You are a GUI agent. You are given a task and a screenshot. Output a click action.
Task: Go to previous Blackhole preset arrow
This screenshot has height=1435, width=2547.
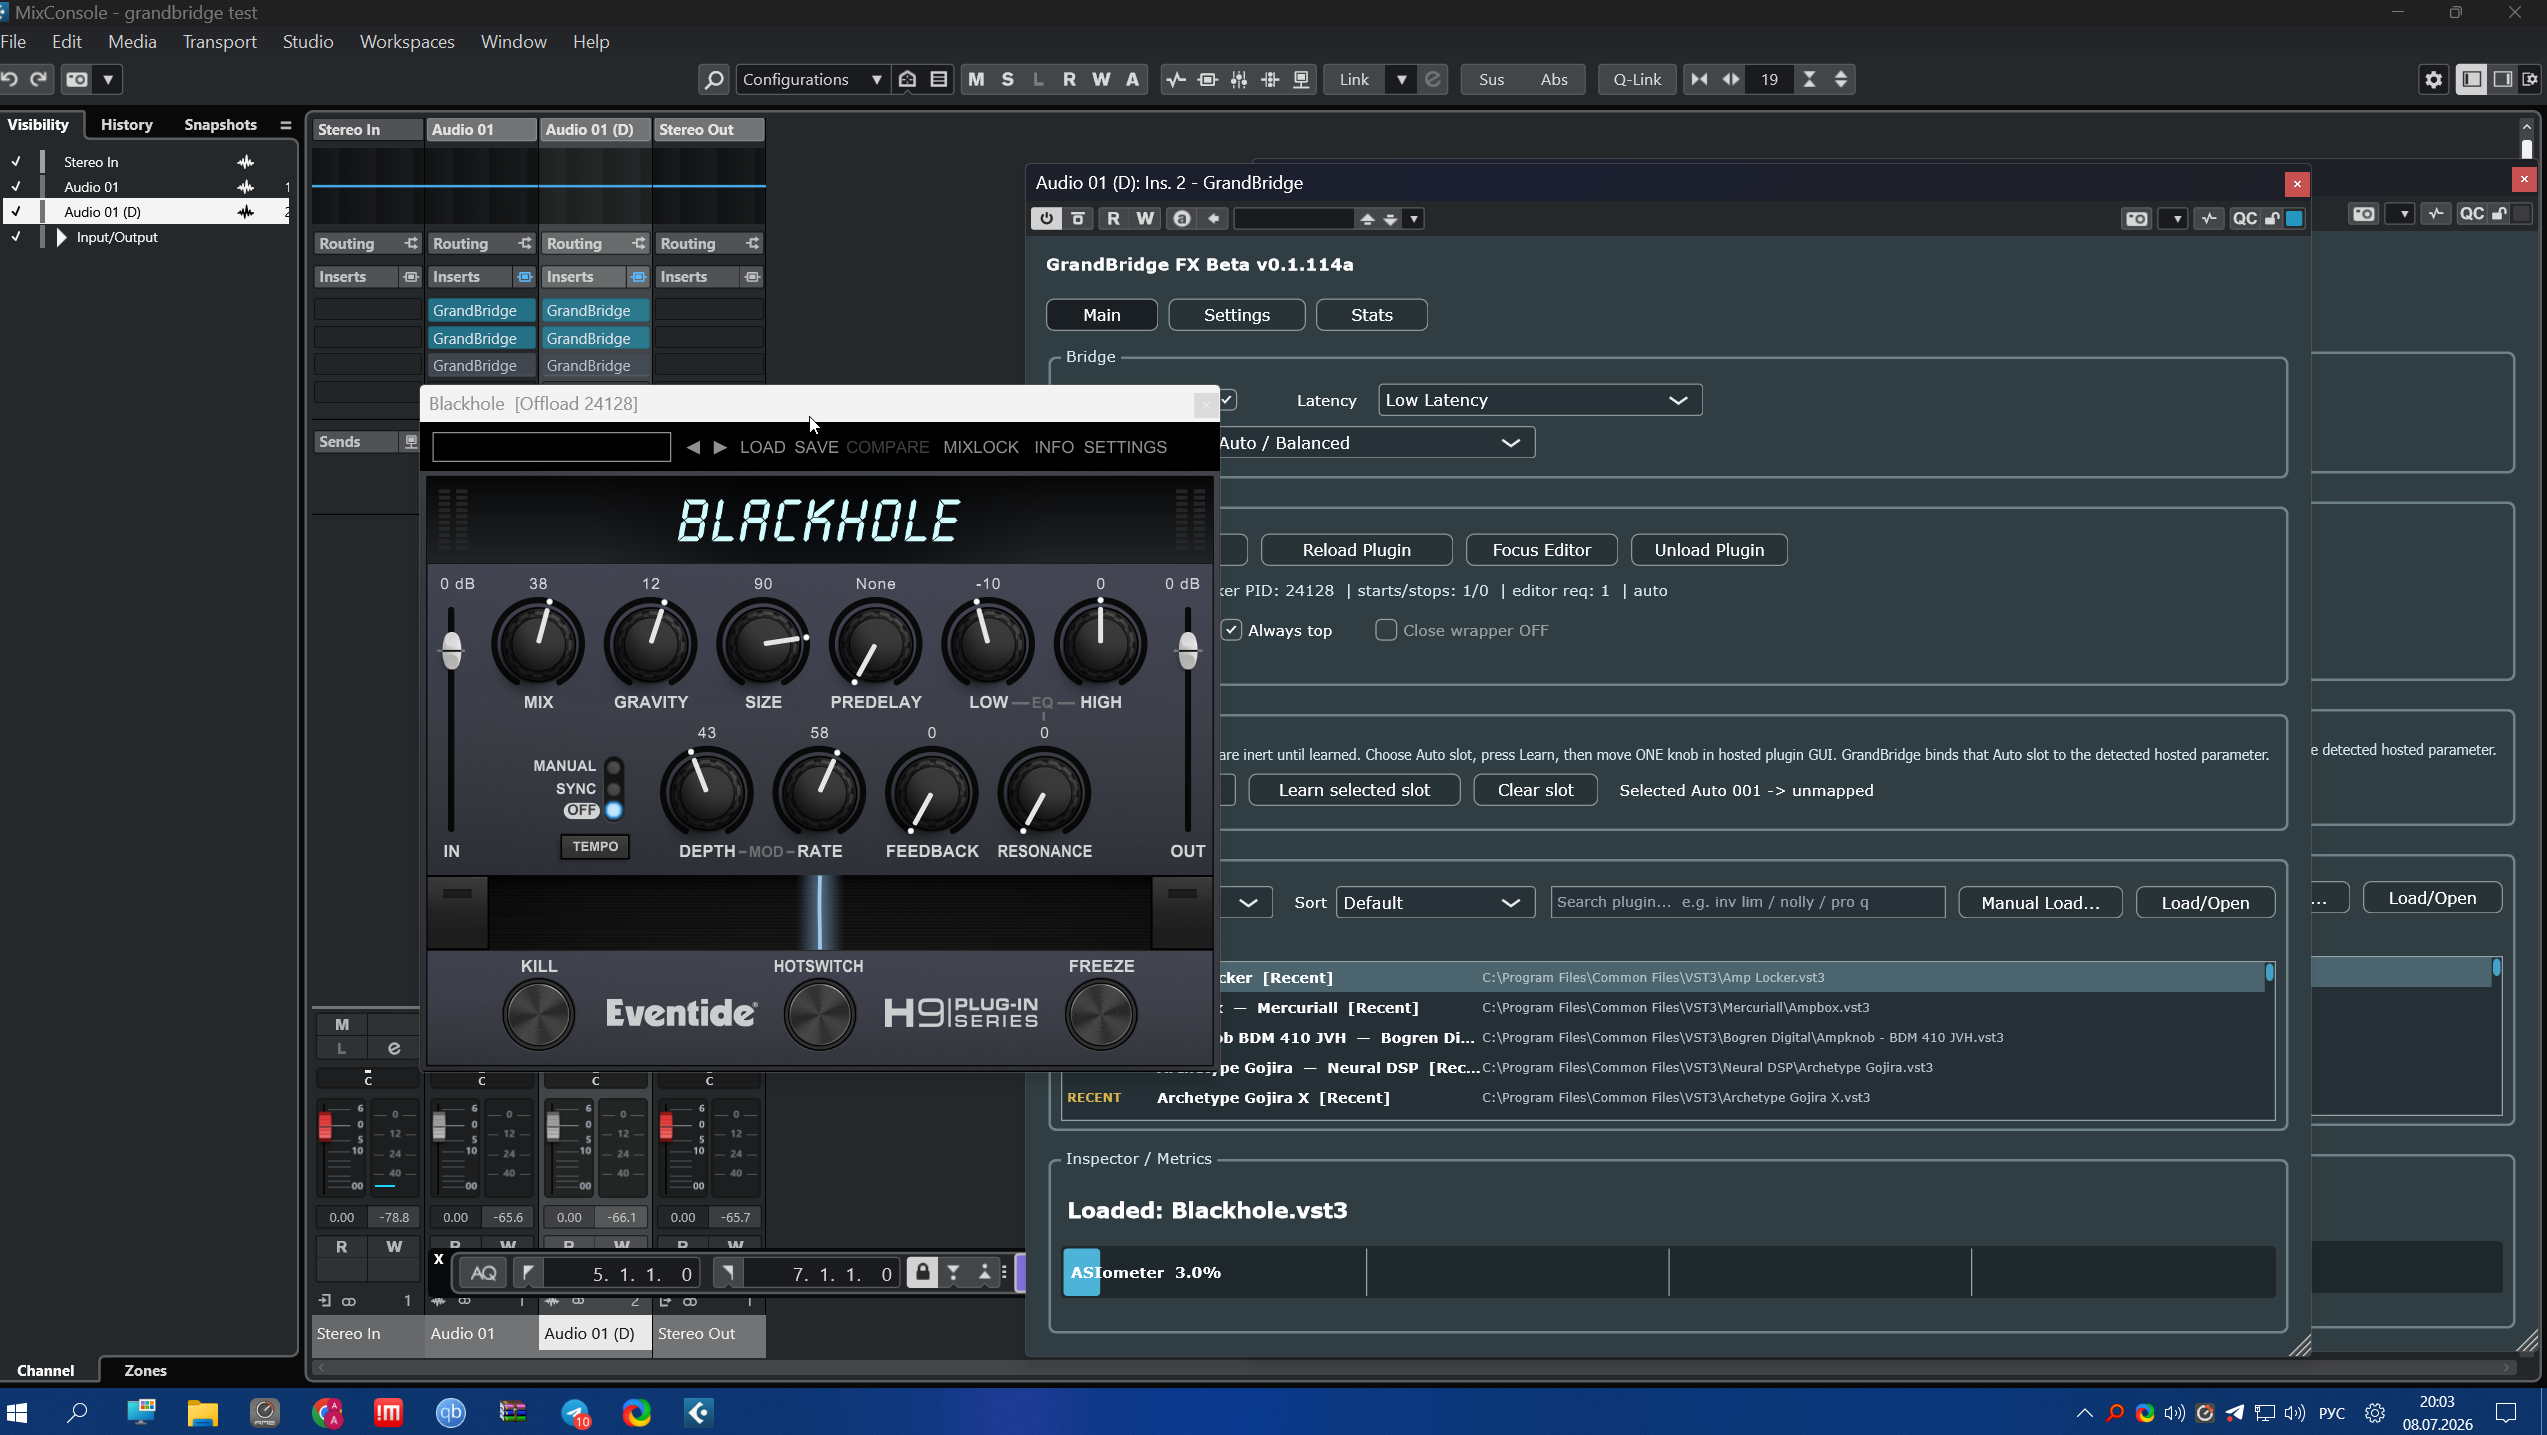click(x=693, y=447)
